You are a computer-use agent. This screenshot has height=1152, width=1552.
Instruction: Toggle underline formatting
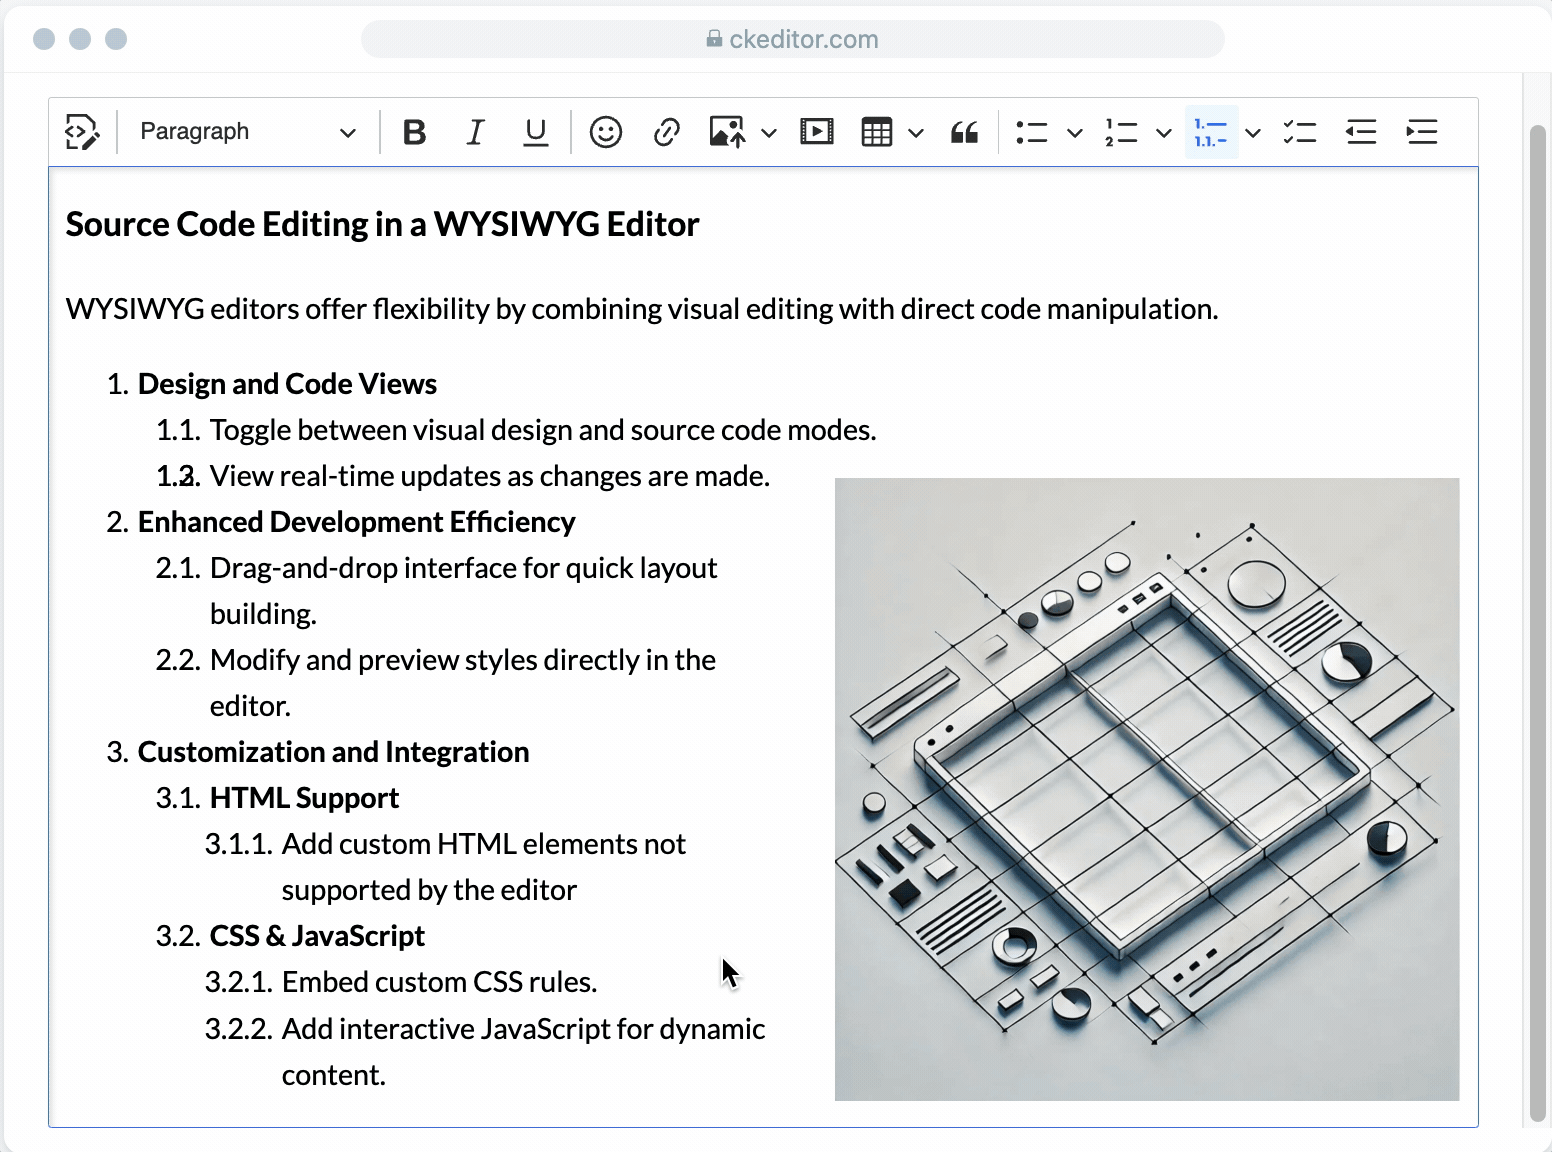tap(536, 132)
